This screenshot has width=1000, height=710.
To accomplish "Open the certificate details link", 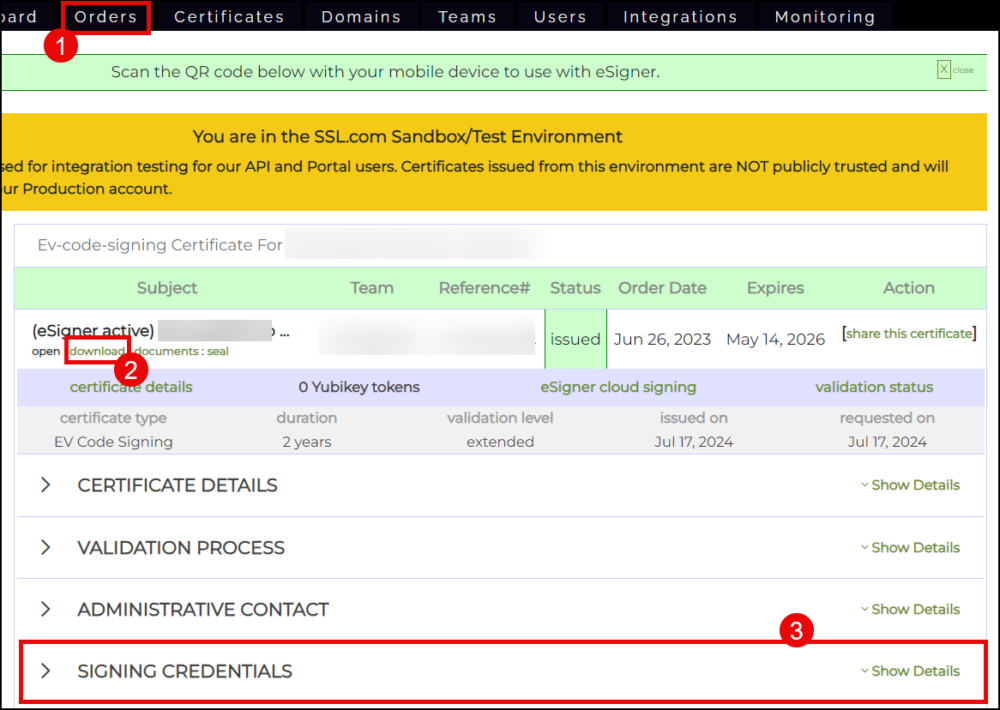I will [131, 387].
